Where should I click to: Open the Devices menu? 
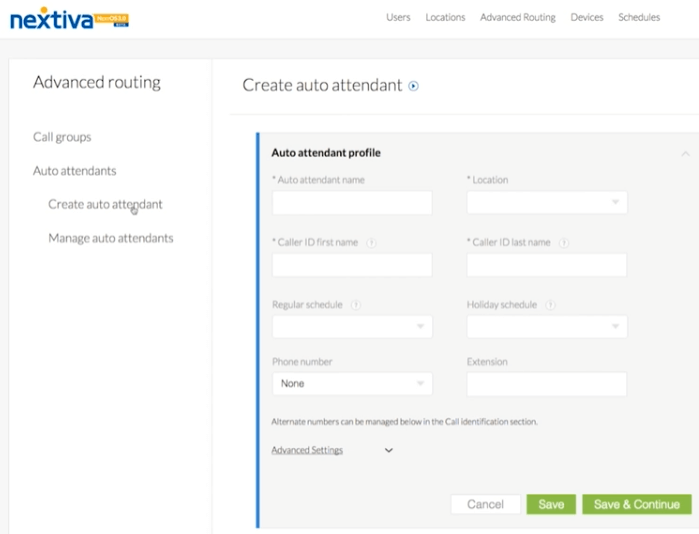point(587,17)
